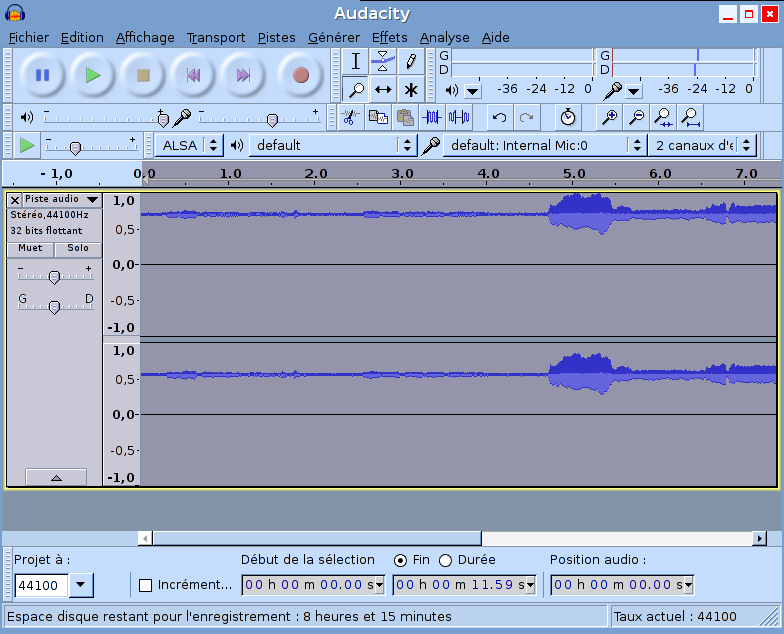Open 'default: Internal Mic:0' input dropdown
This screenshot has width=784, height=634.
544,146
